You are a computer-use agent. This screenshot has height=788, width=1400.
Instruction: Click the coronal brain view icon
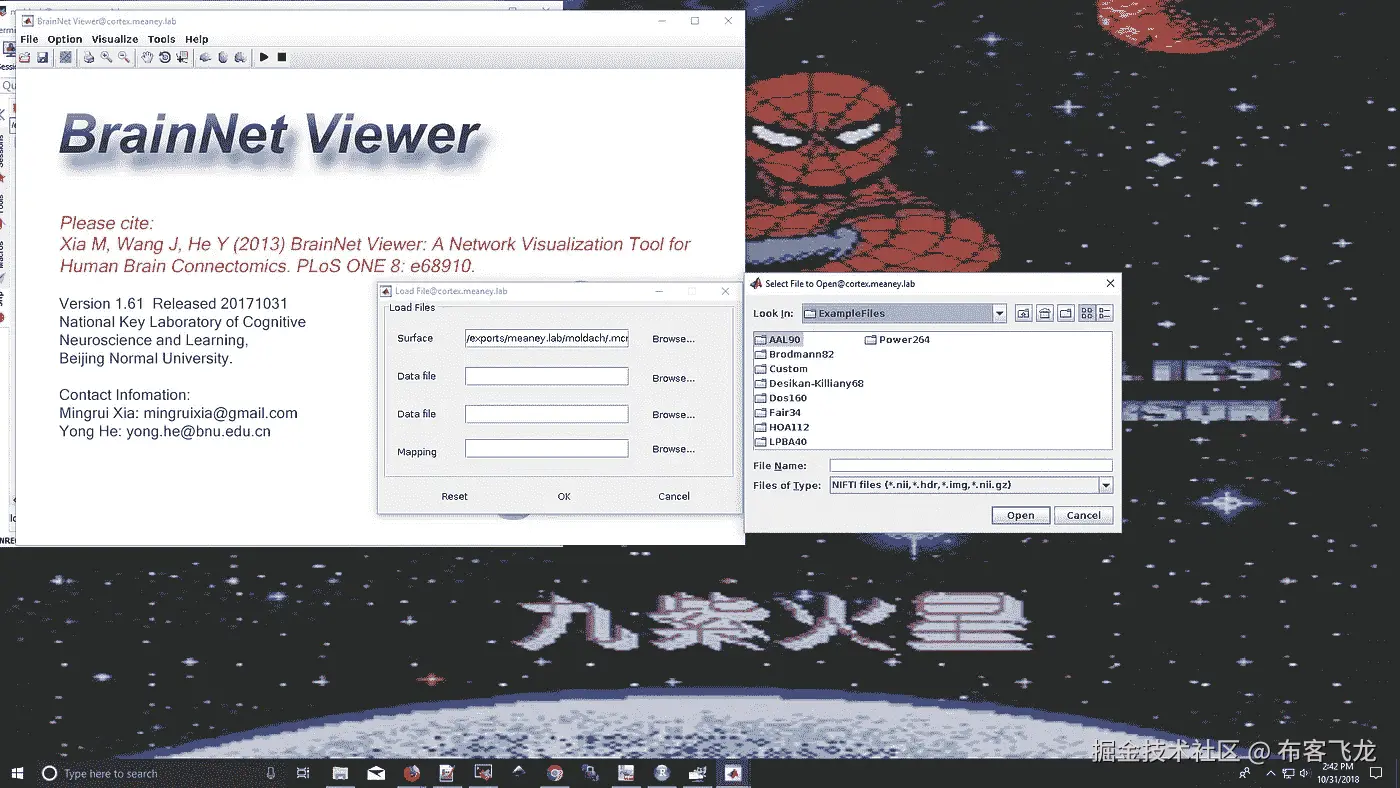[x=240, y=58]
